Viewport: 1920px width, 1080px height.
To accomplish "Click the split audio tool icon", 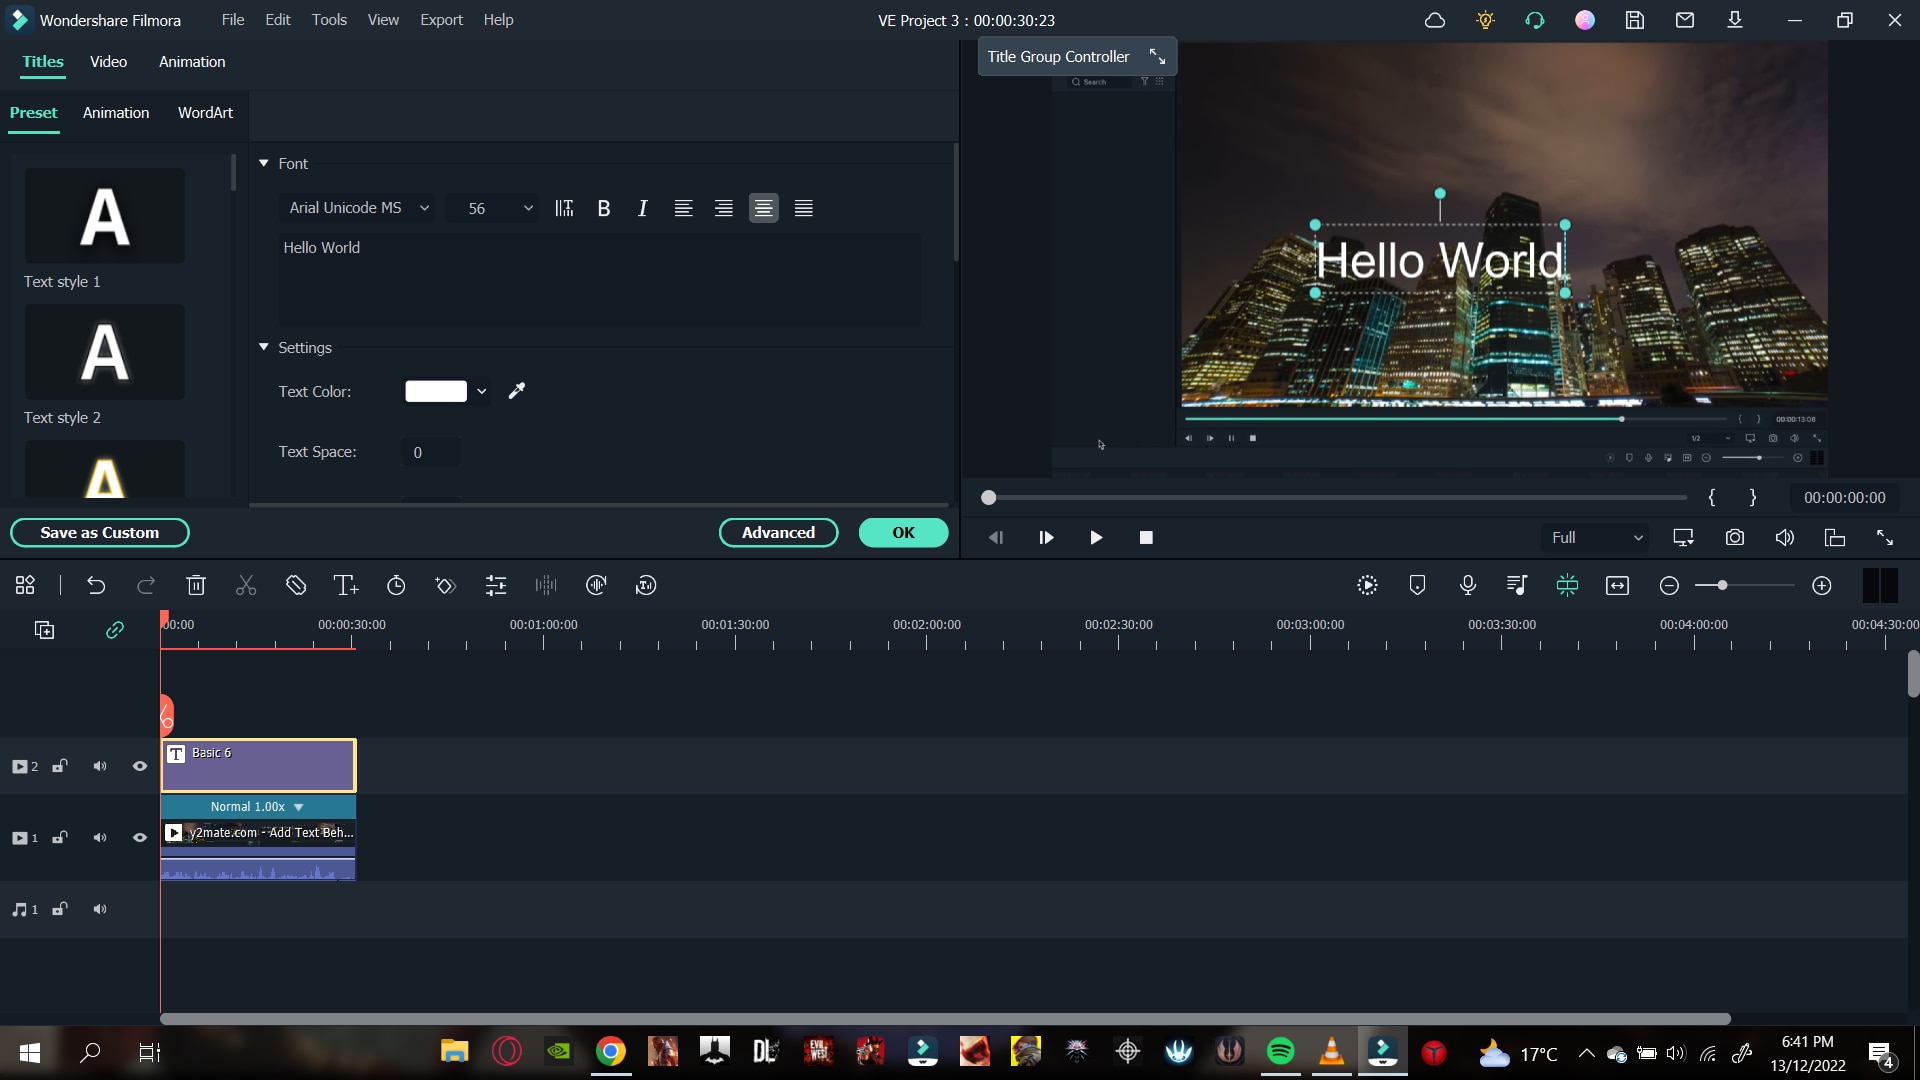I will pyautogui.click(x=547, y=587).
